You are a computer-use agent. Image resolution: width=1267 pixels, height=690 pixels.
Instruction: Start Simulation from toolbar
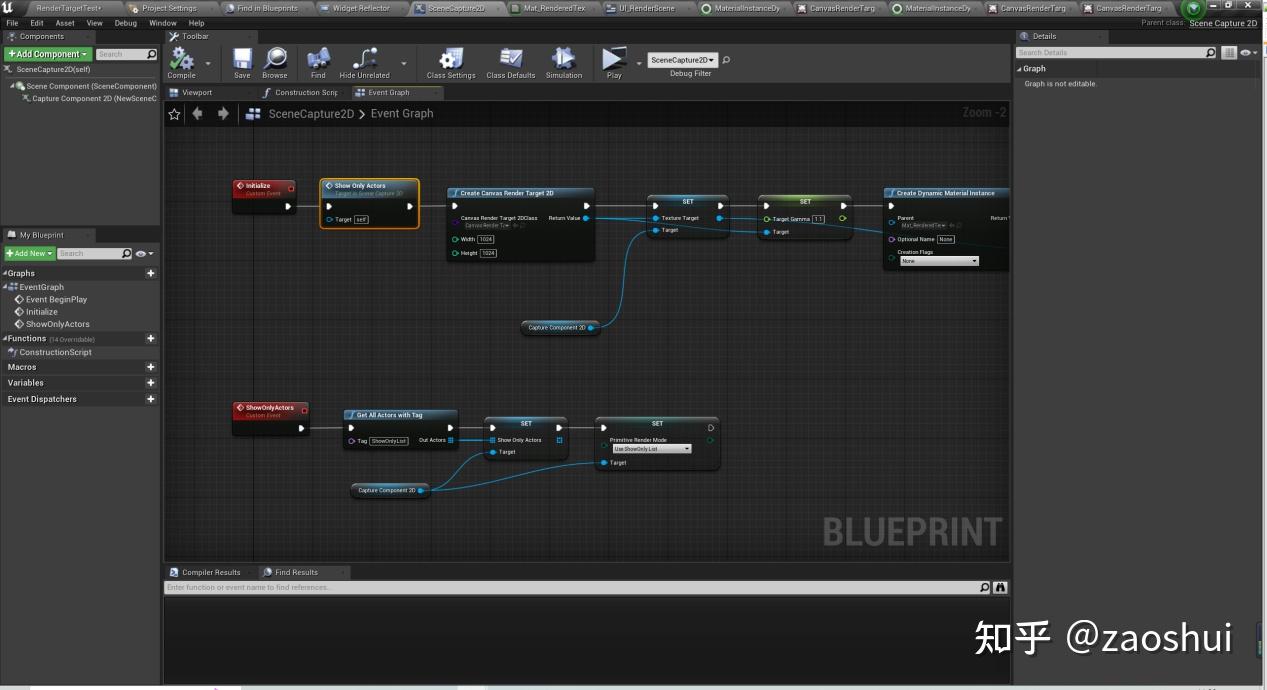point(563,60)
